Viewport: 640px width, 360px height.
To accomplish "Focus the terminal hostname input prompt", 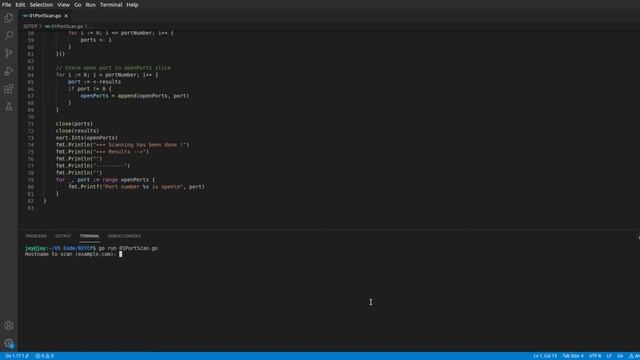I will 120,254.
